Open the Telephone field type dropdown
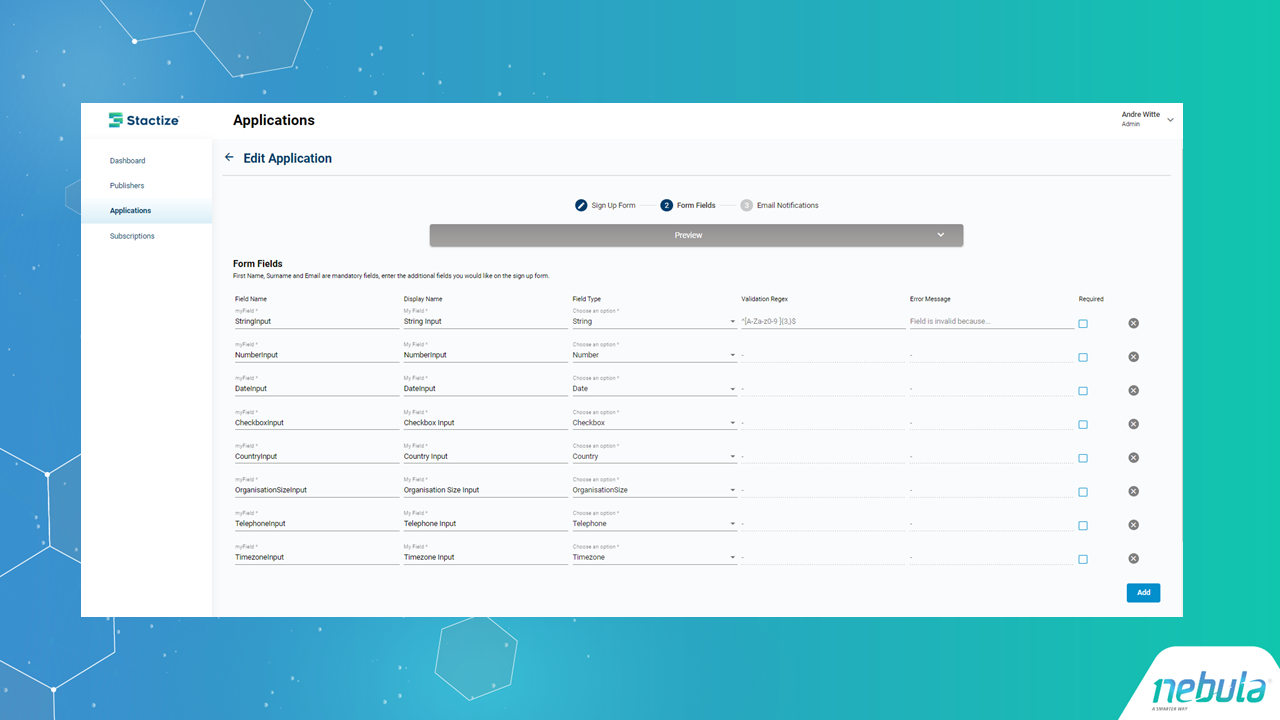Screen dimensions: 1280x720 [655, 523]
